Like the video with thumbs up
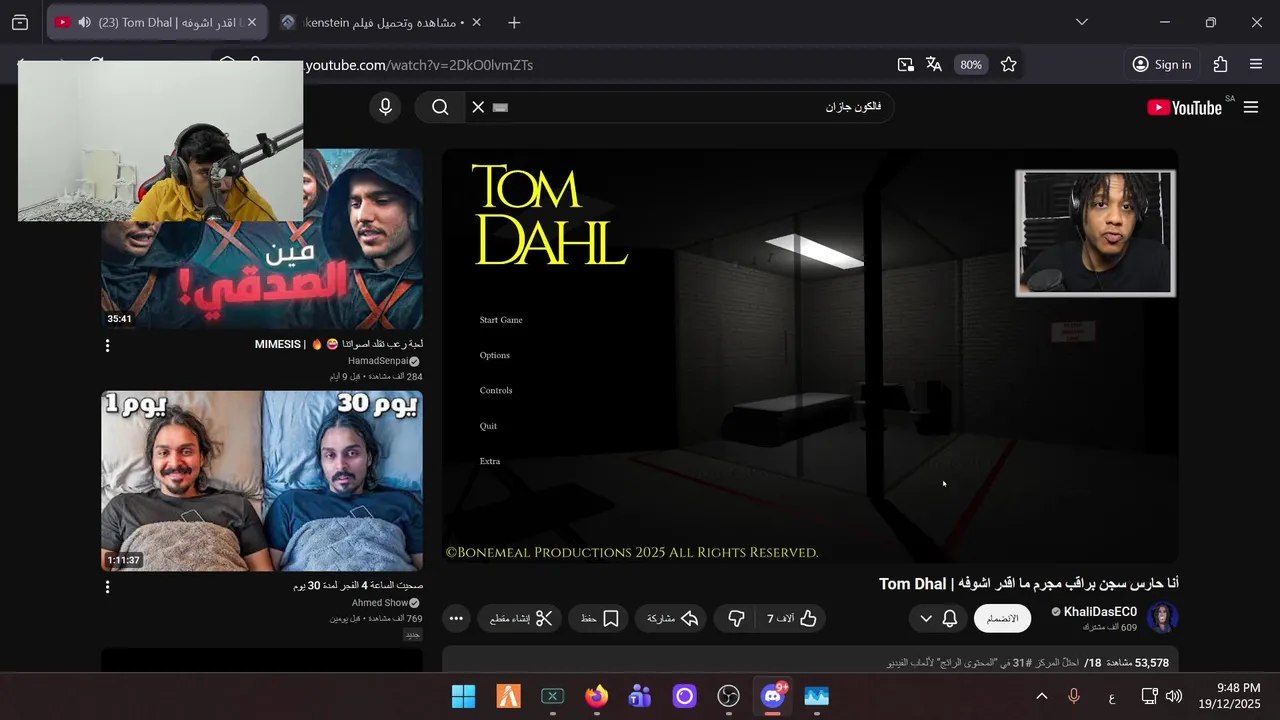This screenshot has width=1280, height=720. click(792, 619)
